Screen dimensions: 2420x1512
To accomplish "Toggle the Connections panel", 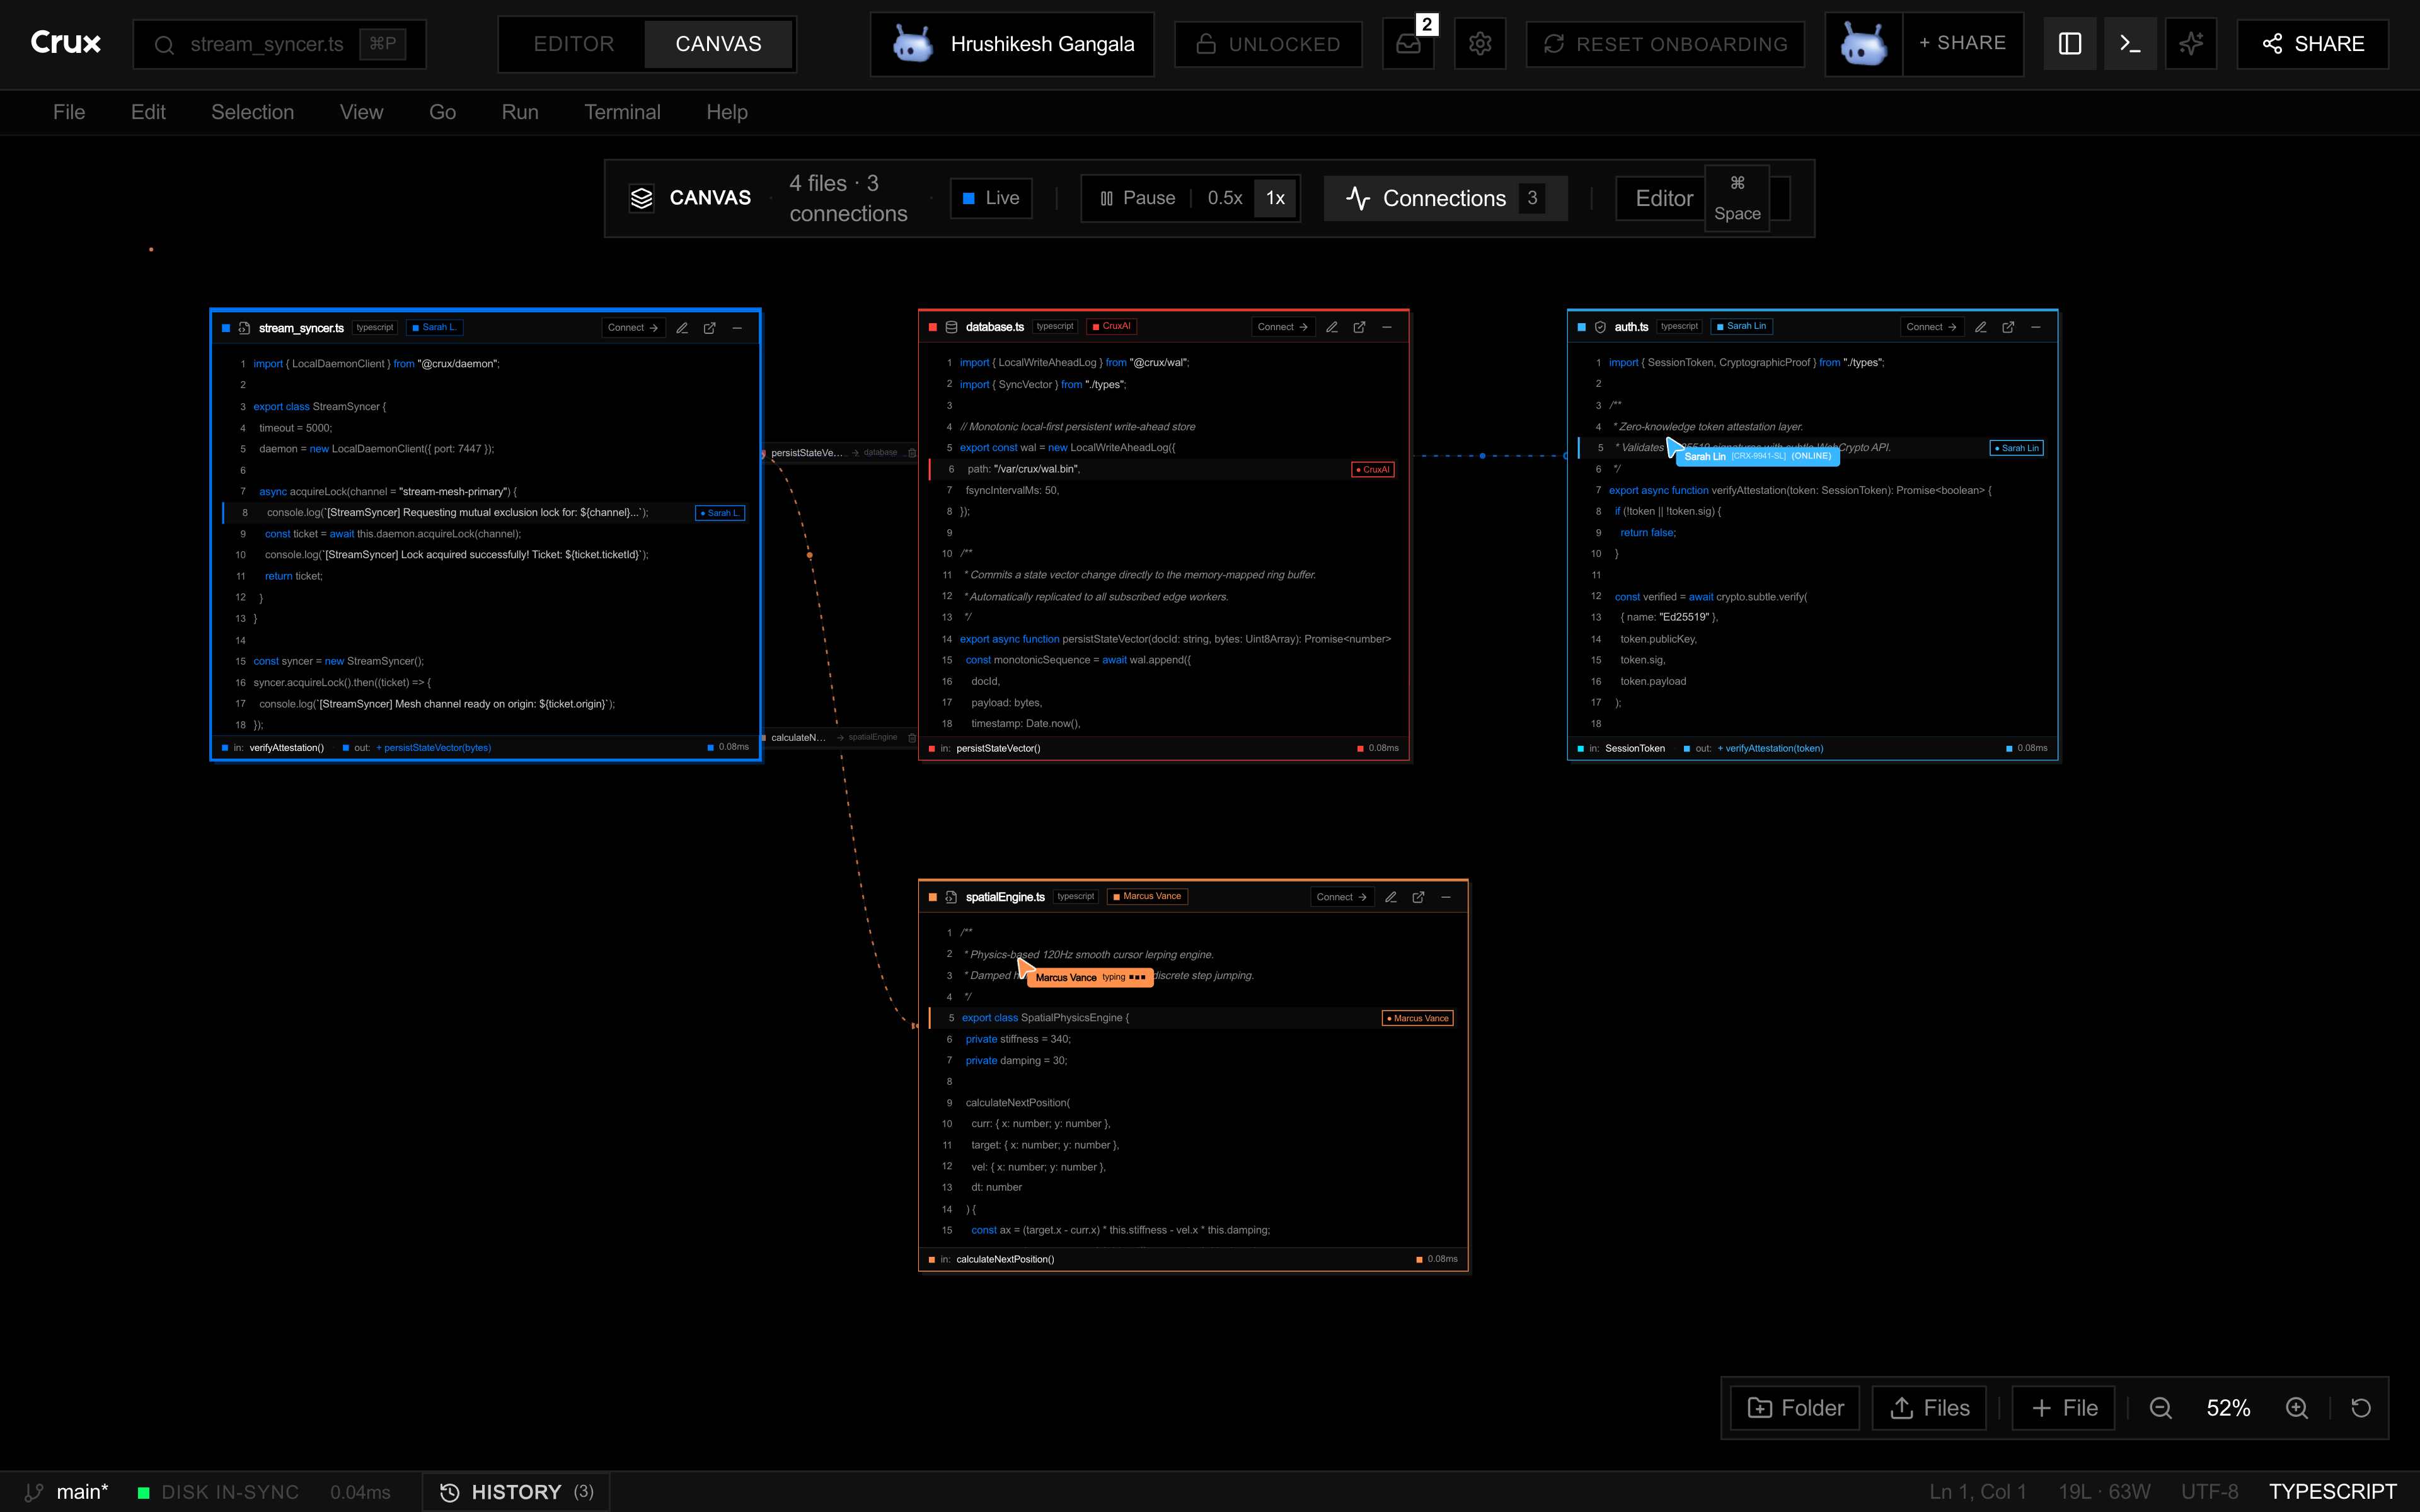I will [1445, 198].
